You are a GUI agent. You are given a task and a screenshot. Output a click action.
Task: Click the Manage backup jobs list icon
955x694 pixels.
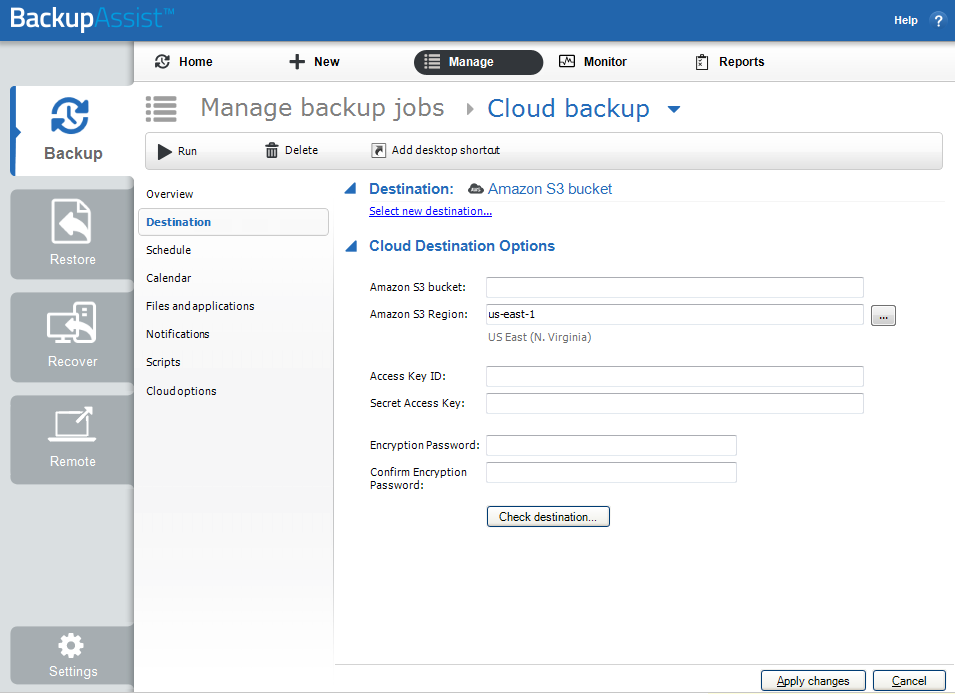coord(161,109)
